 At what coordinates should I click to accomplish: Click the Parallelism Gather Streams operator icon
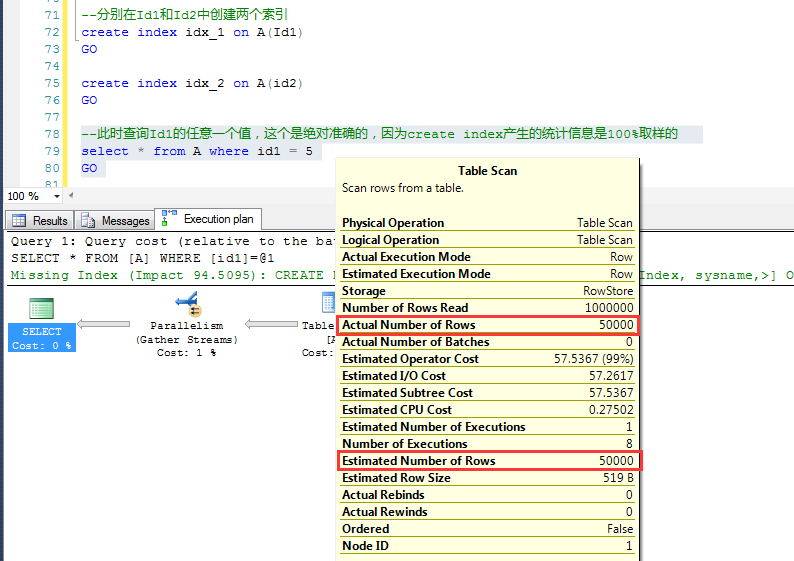pyautogui.click(x=188, y=304)
